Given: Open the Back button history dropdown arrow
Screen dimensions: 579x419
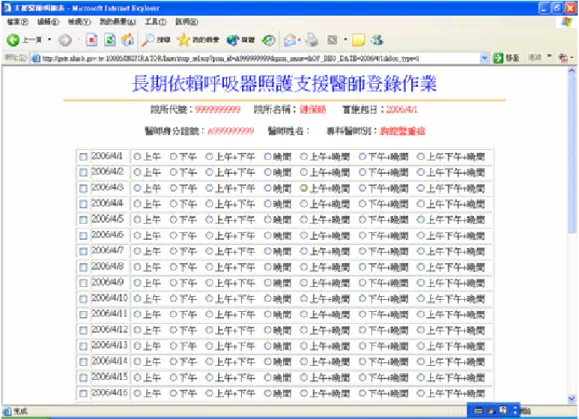Looking at the screenshot, I should pyautogui.click(x=49, y=40).
